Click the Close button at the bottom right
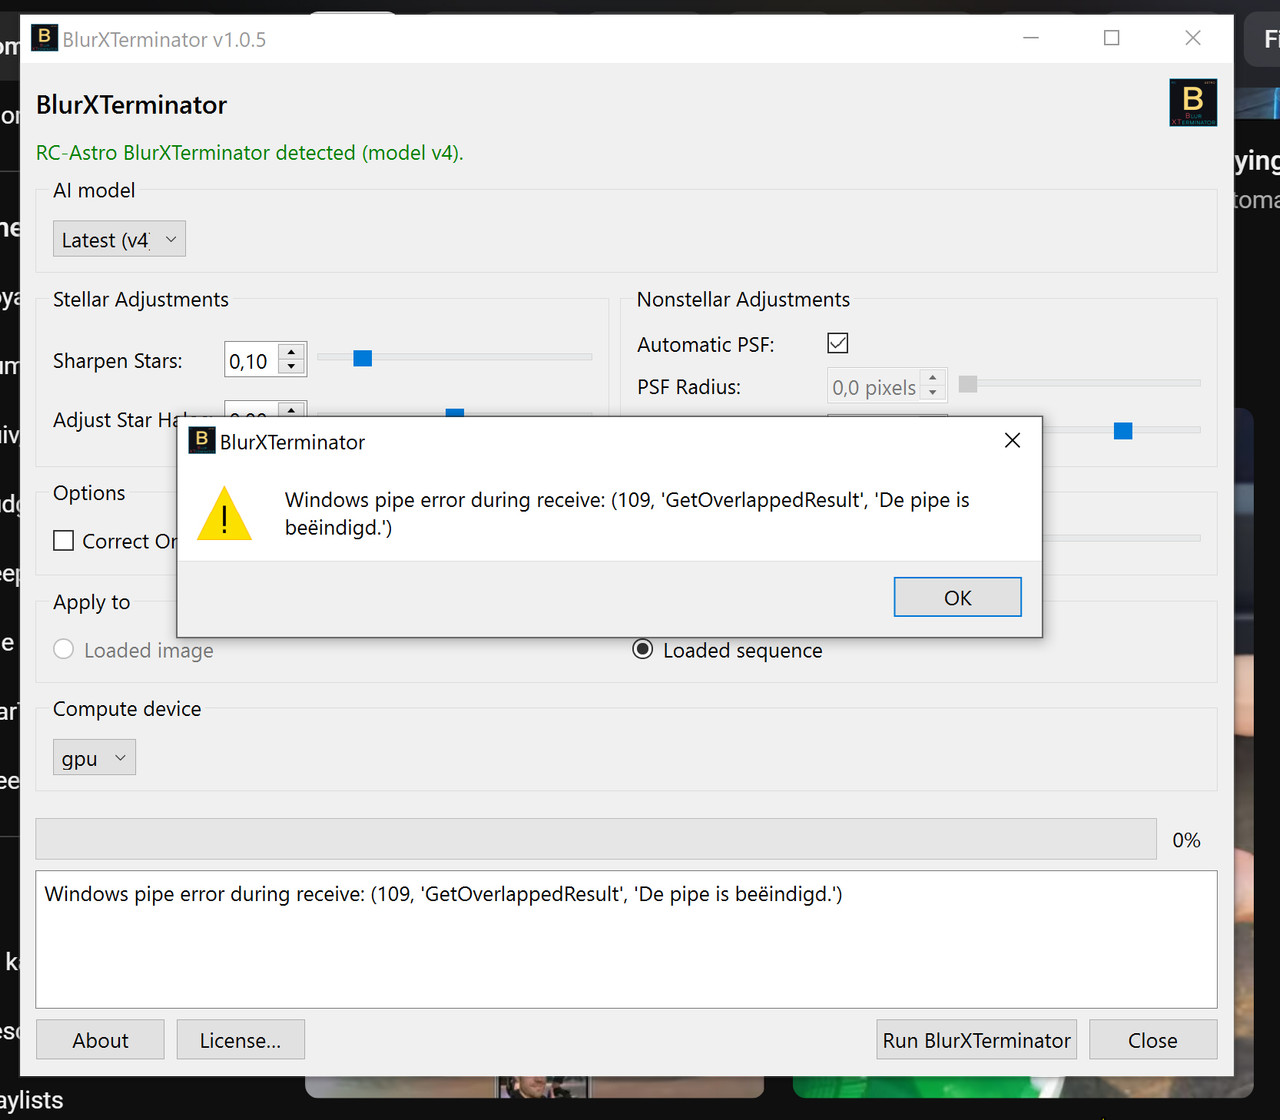The image size is (1280, 1120). click(1153, 1040)
